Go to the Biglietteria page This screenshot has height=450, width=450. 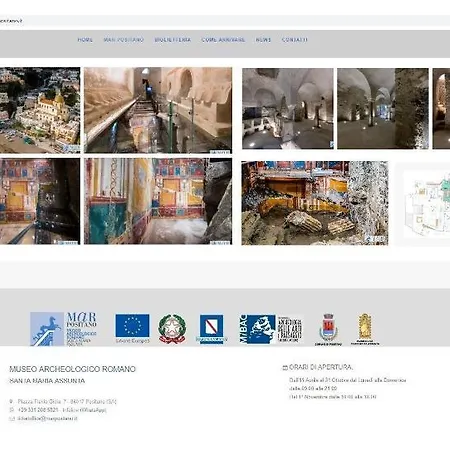pyautogui.click(x=172, y=40)
